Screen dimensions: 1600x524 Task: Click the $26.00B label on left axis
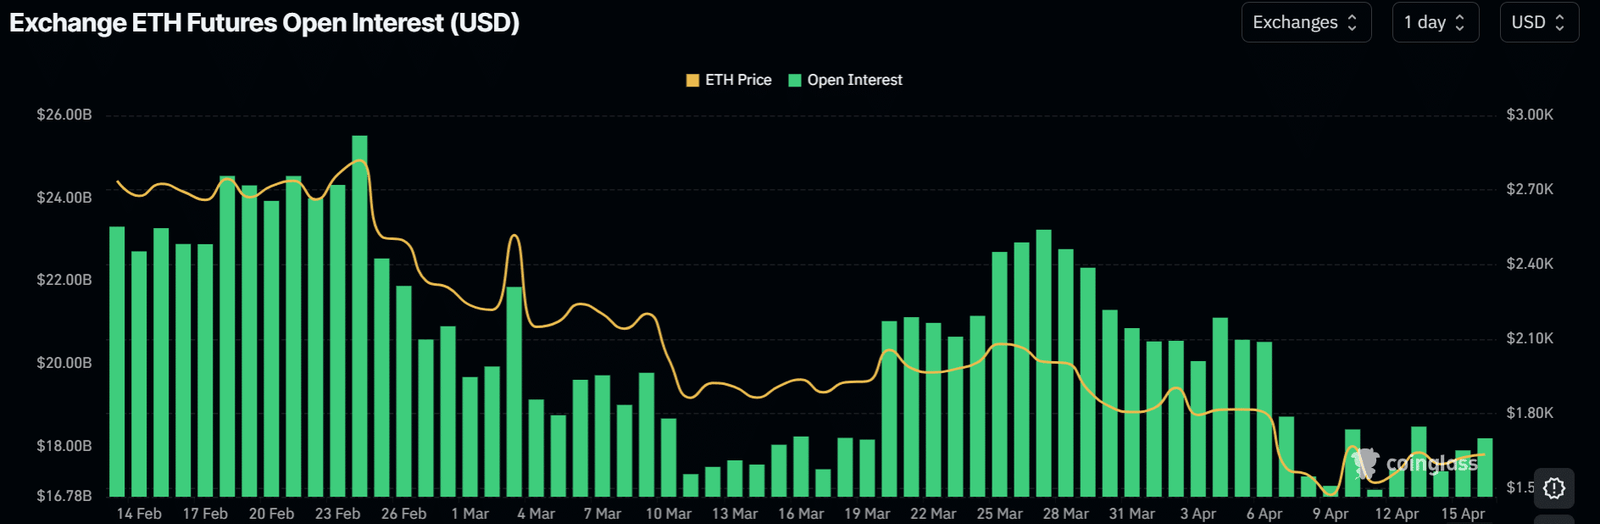[x=64, y=115]
